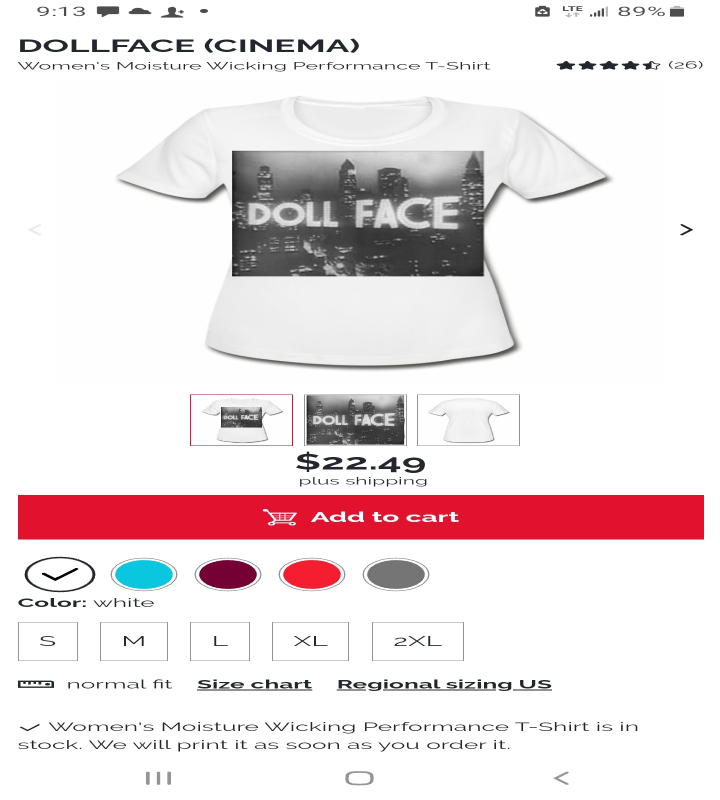Open the star rating reviews
This screenshot has height=800, width=720.
(630, 65)
